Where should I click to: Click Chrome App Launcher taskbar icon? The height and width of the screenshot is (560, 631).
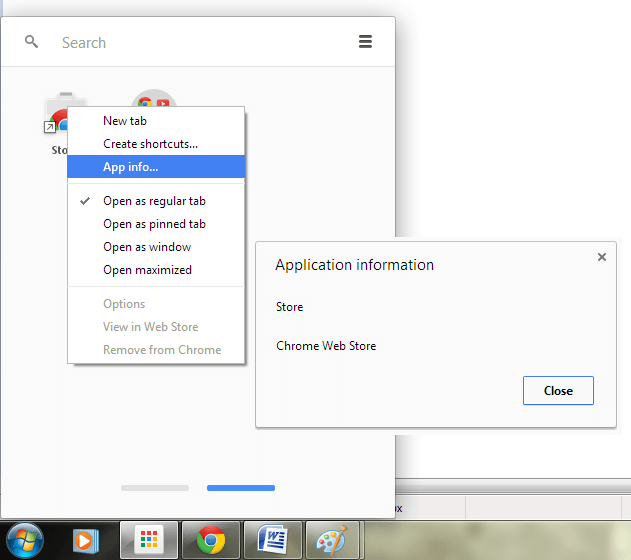click(148, 541)
